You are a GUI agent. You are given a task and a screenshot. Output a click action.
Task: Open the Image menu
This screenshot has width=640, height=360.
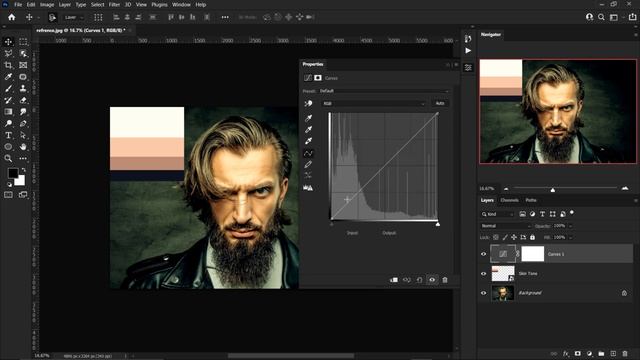pos(47,4)
